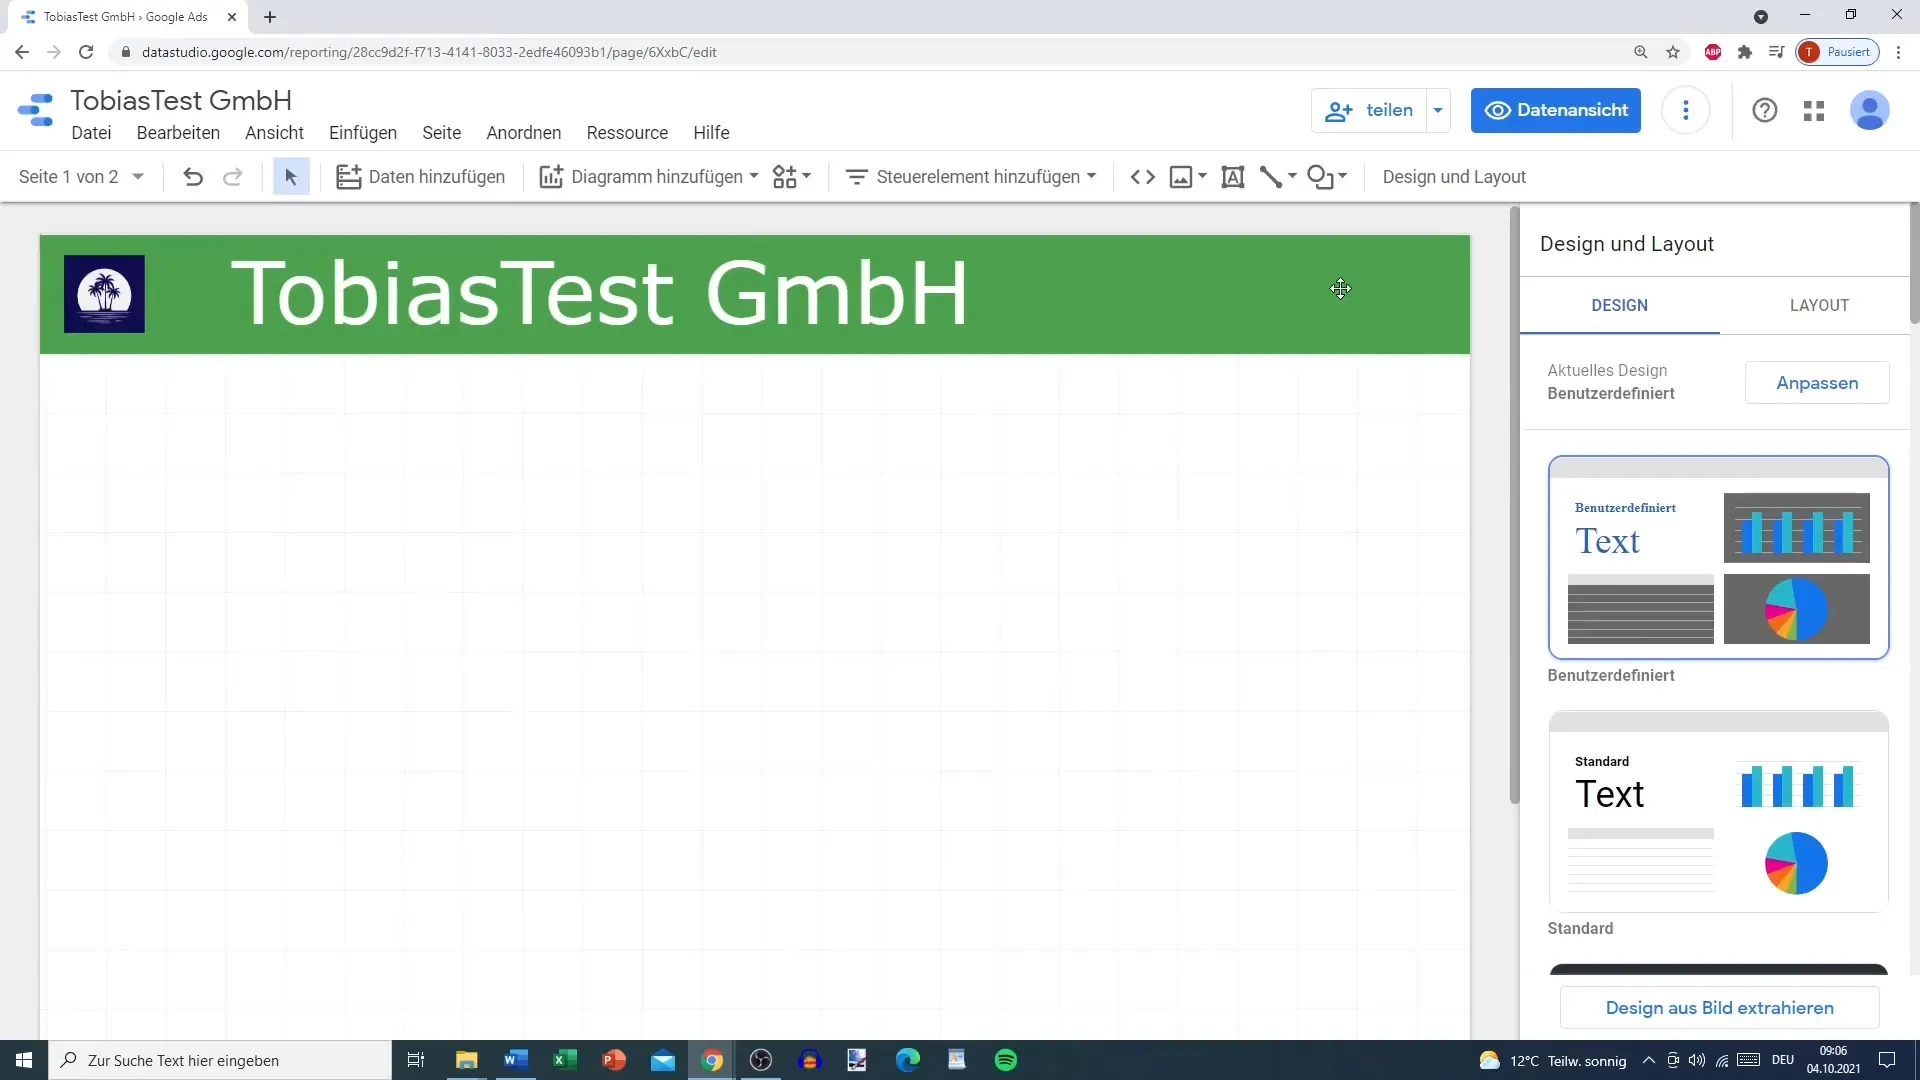Open File Explorer from the taskbar
Viewport: 1920px width, 1080px height.
467,1060
